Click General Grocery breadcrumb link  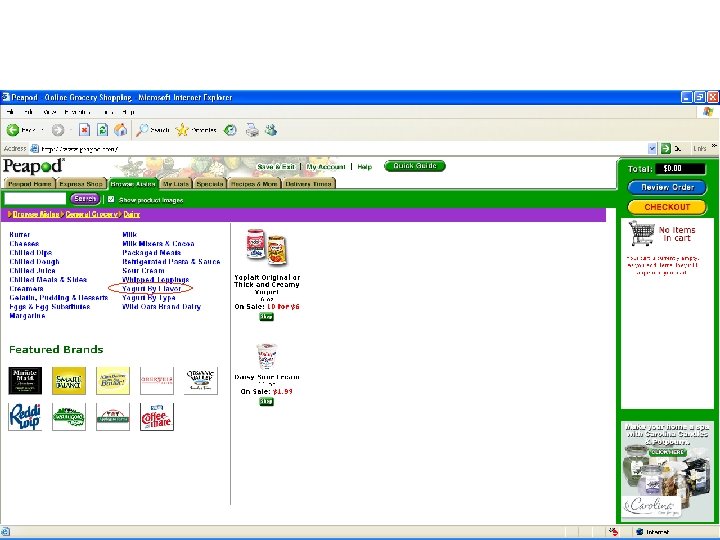pos(91,214)
